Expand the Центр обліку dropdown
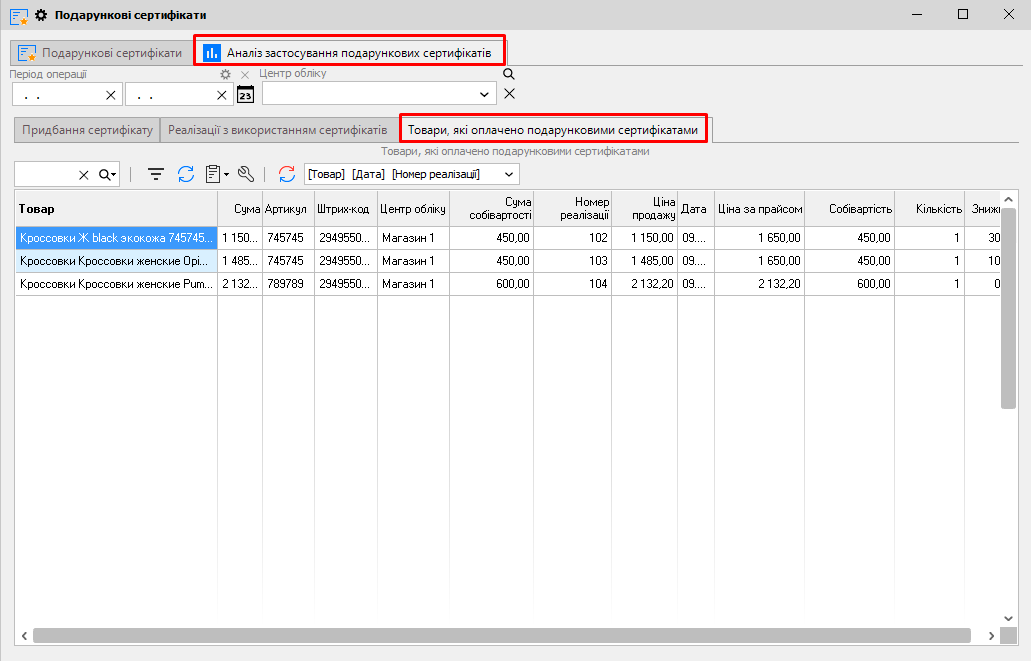The height and width of the screenshot is (661, 1031). [486, 94]
